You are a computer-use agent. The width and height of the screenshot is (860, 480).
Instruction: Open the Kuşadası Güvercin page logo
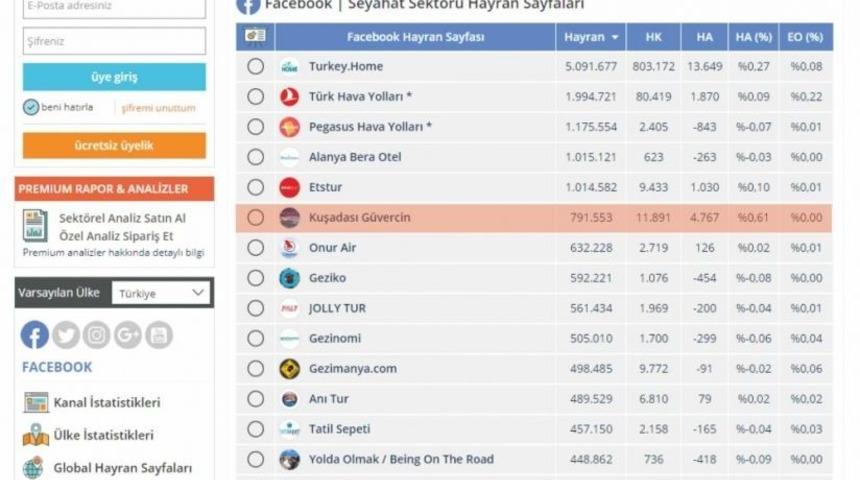pyautogui.click(x=289, y=217)
